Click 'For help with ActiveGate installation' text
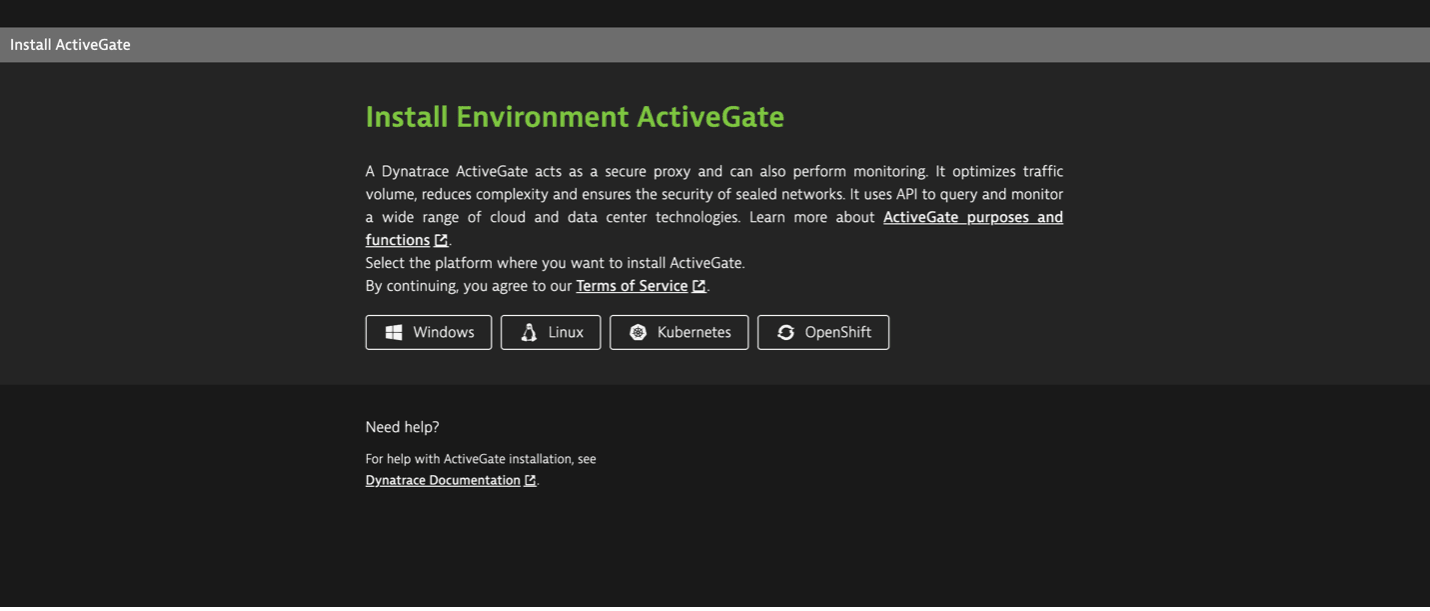The height and width of the screenshot is (611, 1430). point(481,459)
